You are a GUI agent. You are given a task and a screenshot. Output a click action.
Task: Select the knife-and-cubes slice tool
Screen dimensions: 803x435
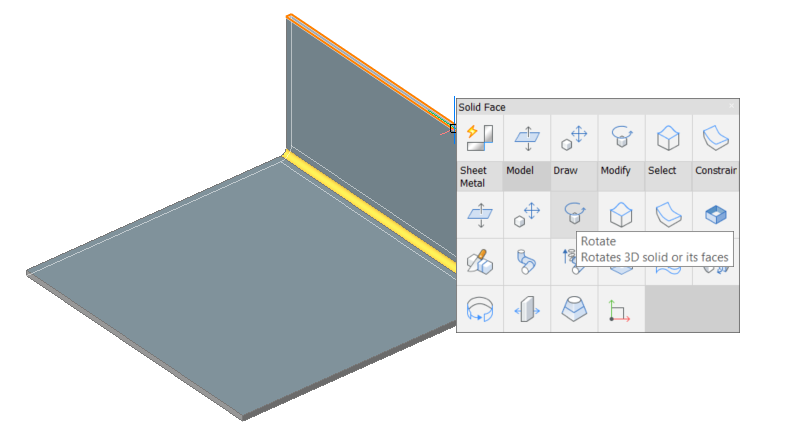pos(480,262)
